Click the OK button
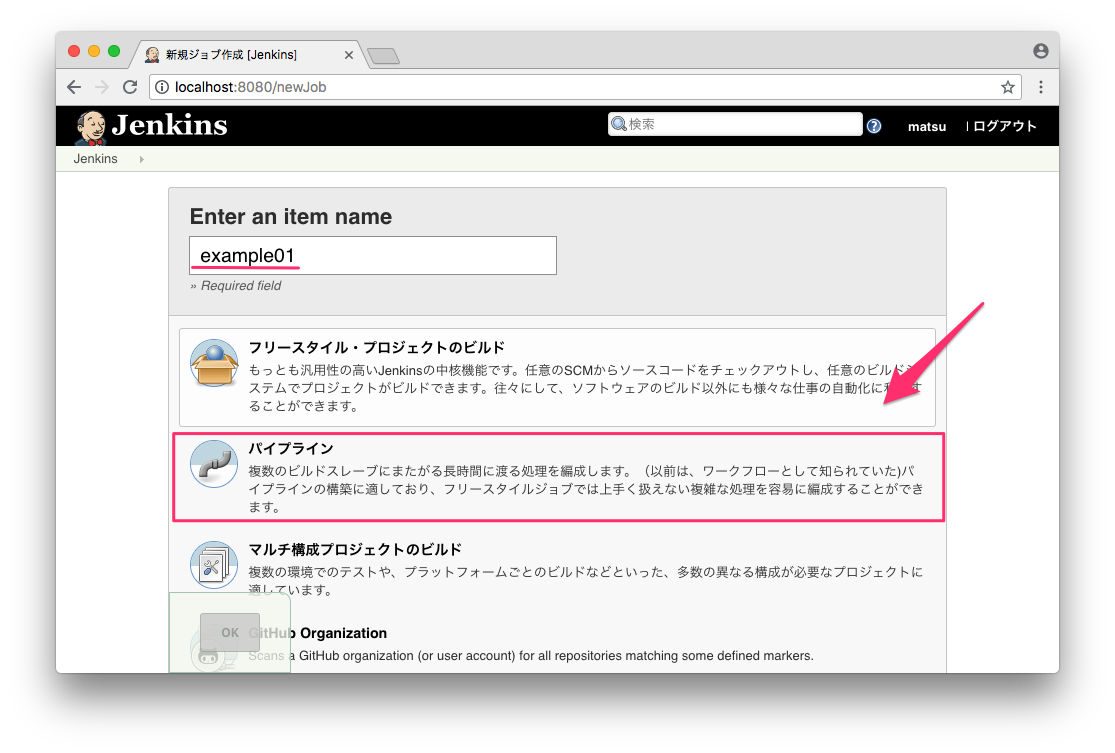 230,632
